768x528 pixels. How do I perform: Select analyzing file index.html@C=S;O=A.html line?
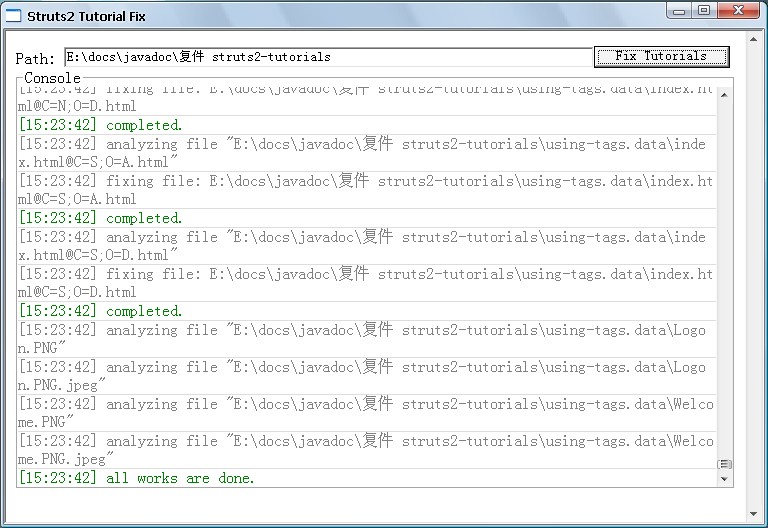[x=367, y=153]
